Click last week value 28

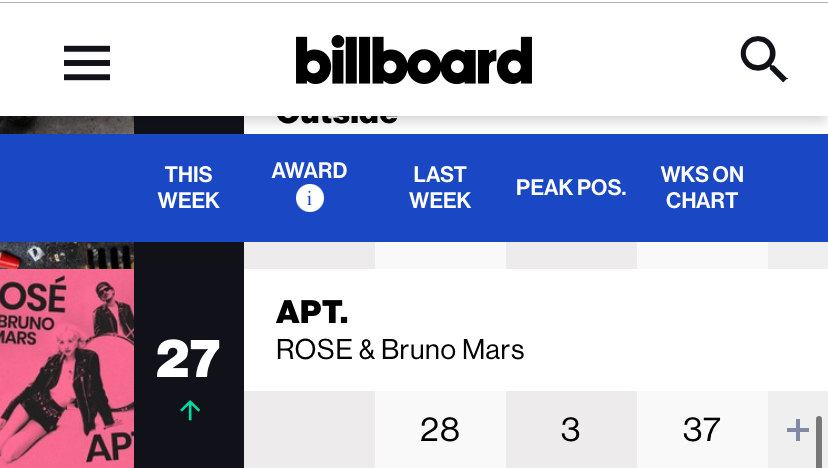click(440, 429)
